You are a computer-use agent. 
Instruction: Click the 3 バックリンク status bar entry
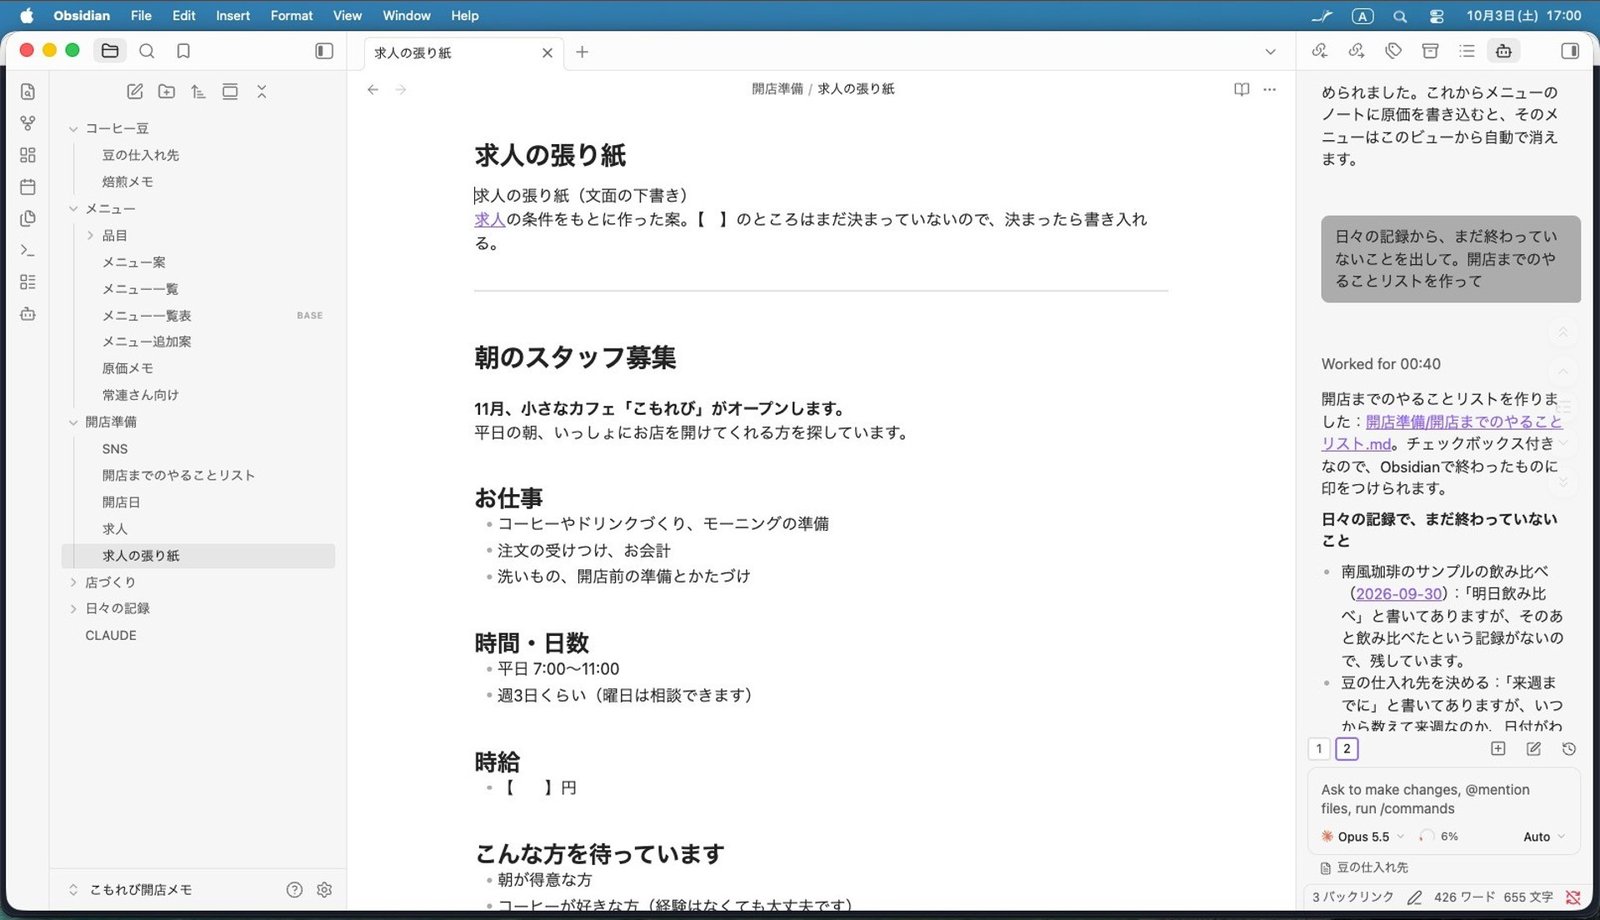point(1352,897)
